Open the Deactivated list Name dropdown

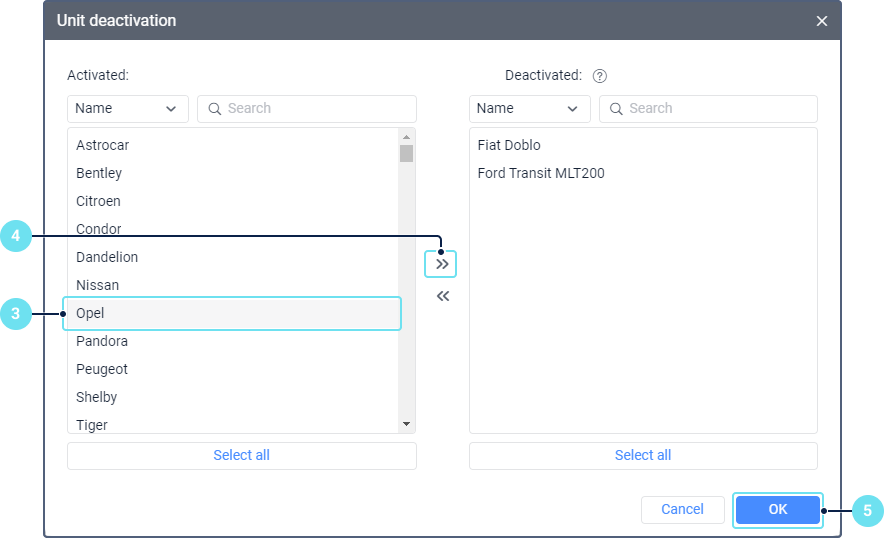pyautogui.click(x=529, y=109)
